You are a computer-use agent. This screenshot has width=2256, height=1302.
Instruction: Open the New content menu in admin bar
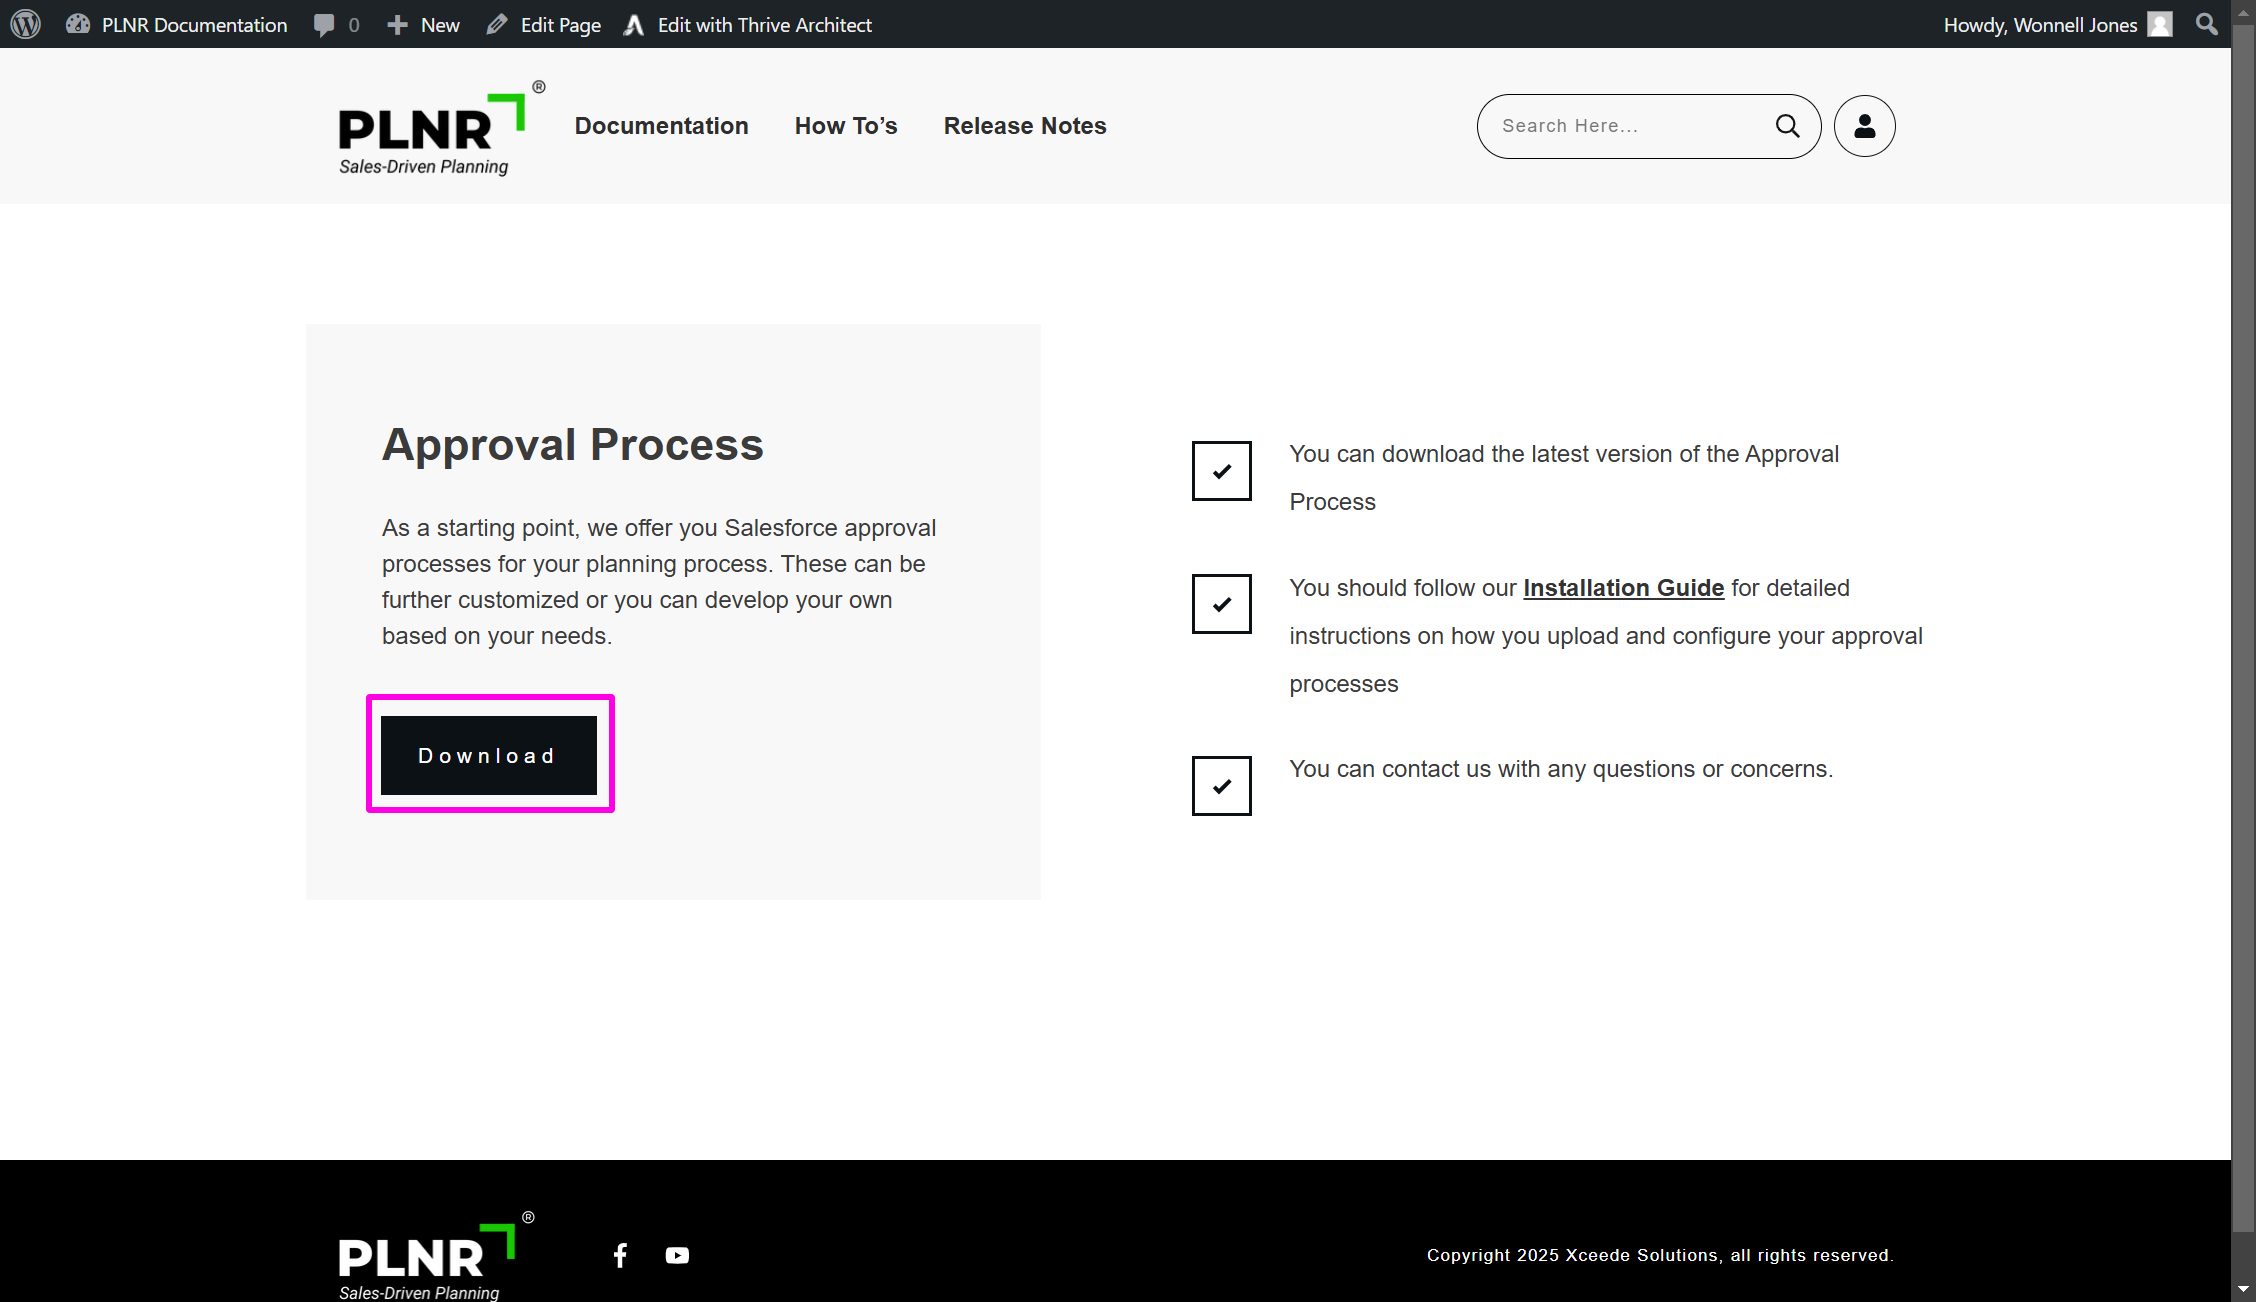tap(424, 25)
